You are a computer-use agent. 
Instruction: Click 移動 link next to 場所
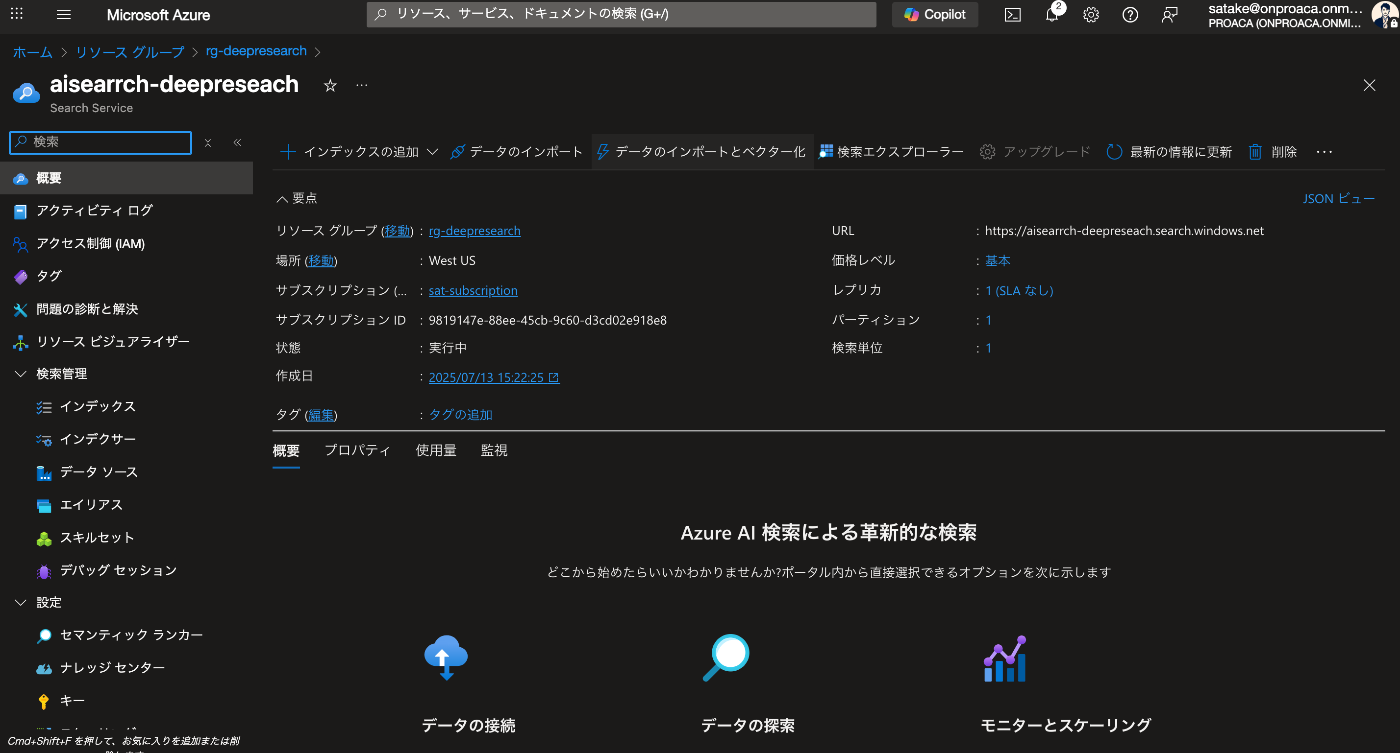tap(320, 261)
